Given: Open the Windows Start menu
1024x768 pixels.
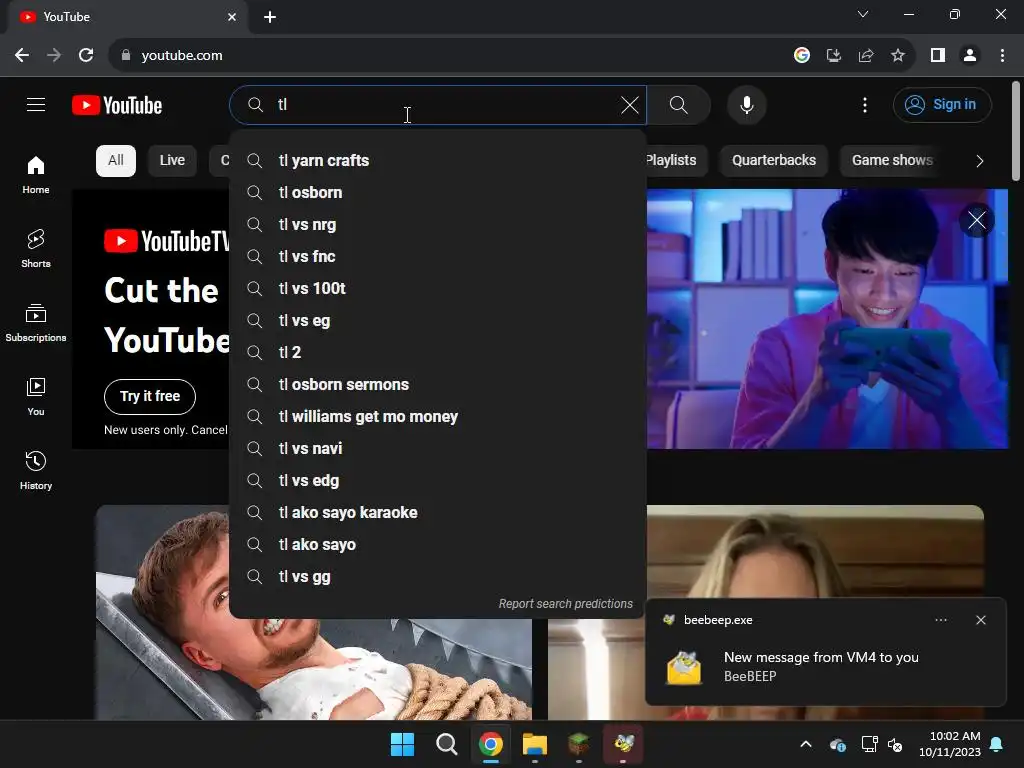Looking at the screenshot, I should 402,744.
